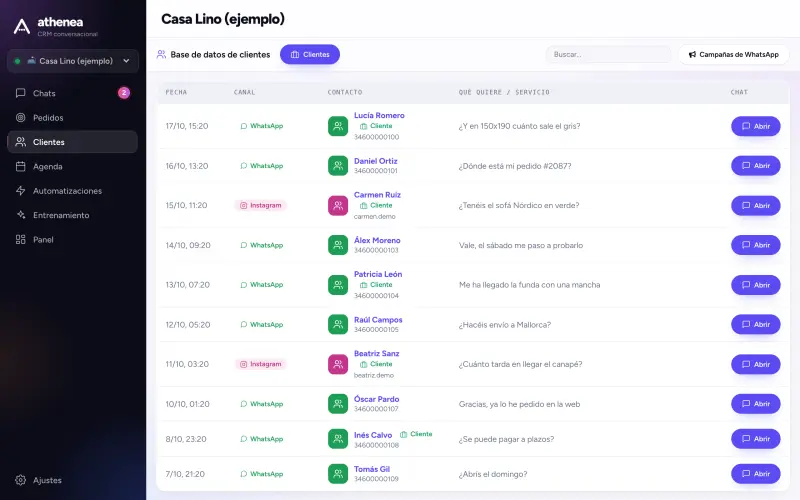This screenshot has width=800, height=500.
Task: Open Inés Calvo contact name link
Action: click(x=373, y=435)
